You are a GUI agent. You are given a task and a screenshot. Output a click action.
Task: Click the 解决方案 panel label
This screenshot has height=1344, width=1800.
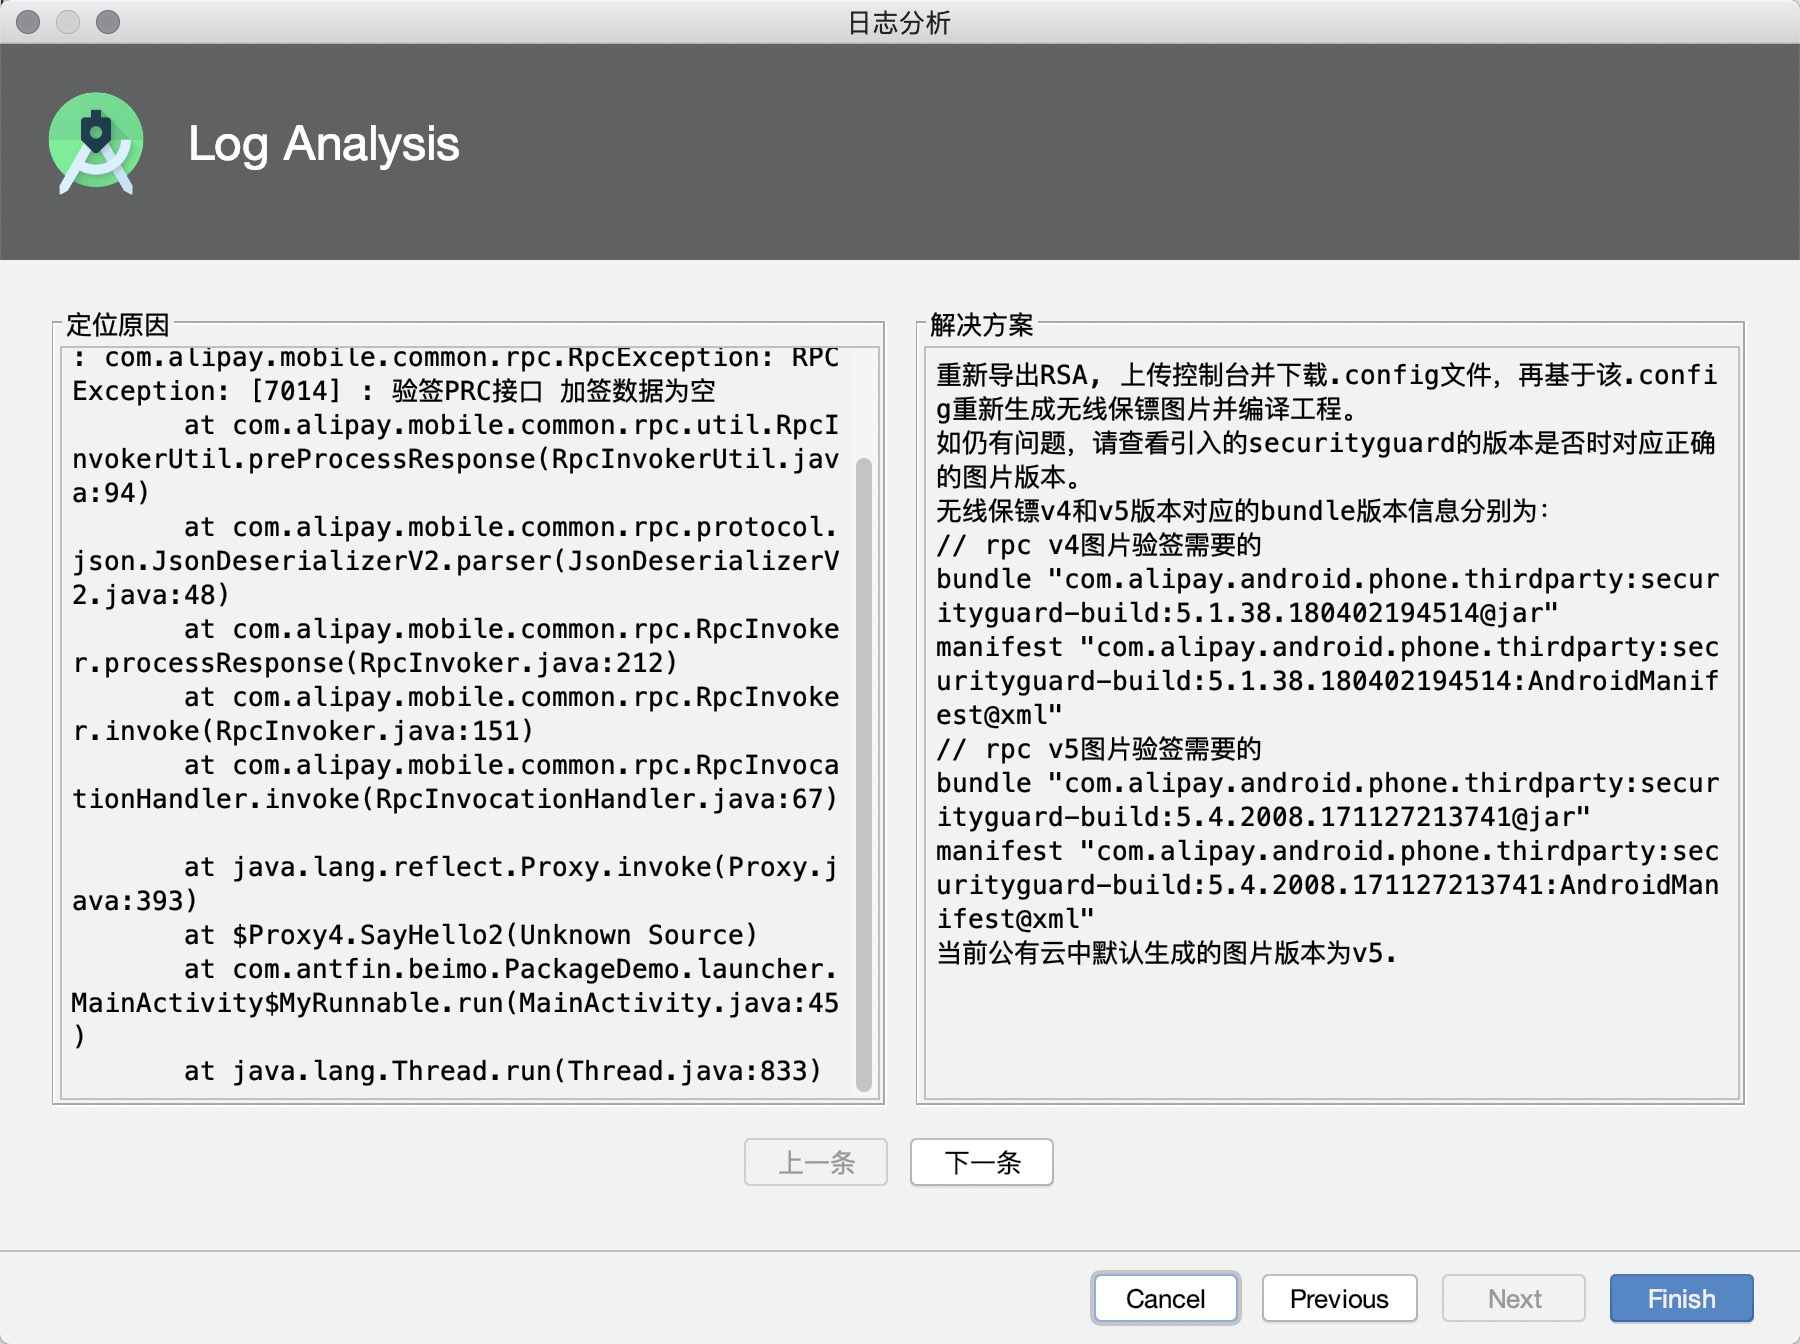(982, 324)
